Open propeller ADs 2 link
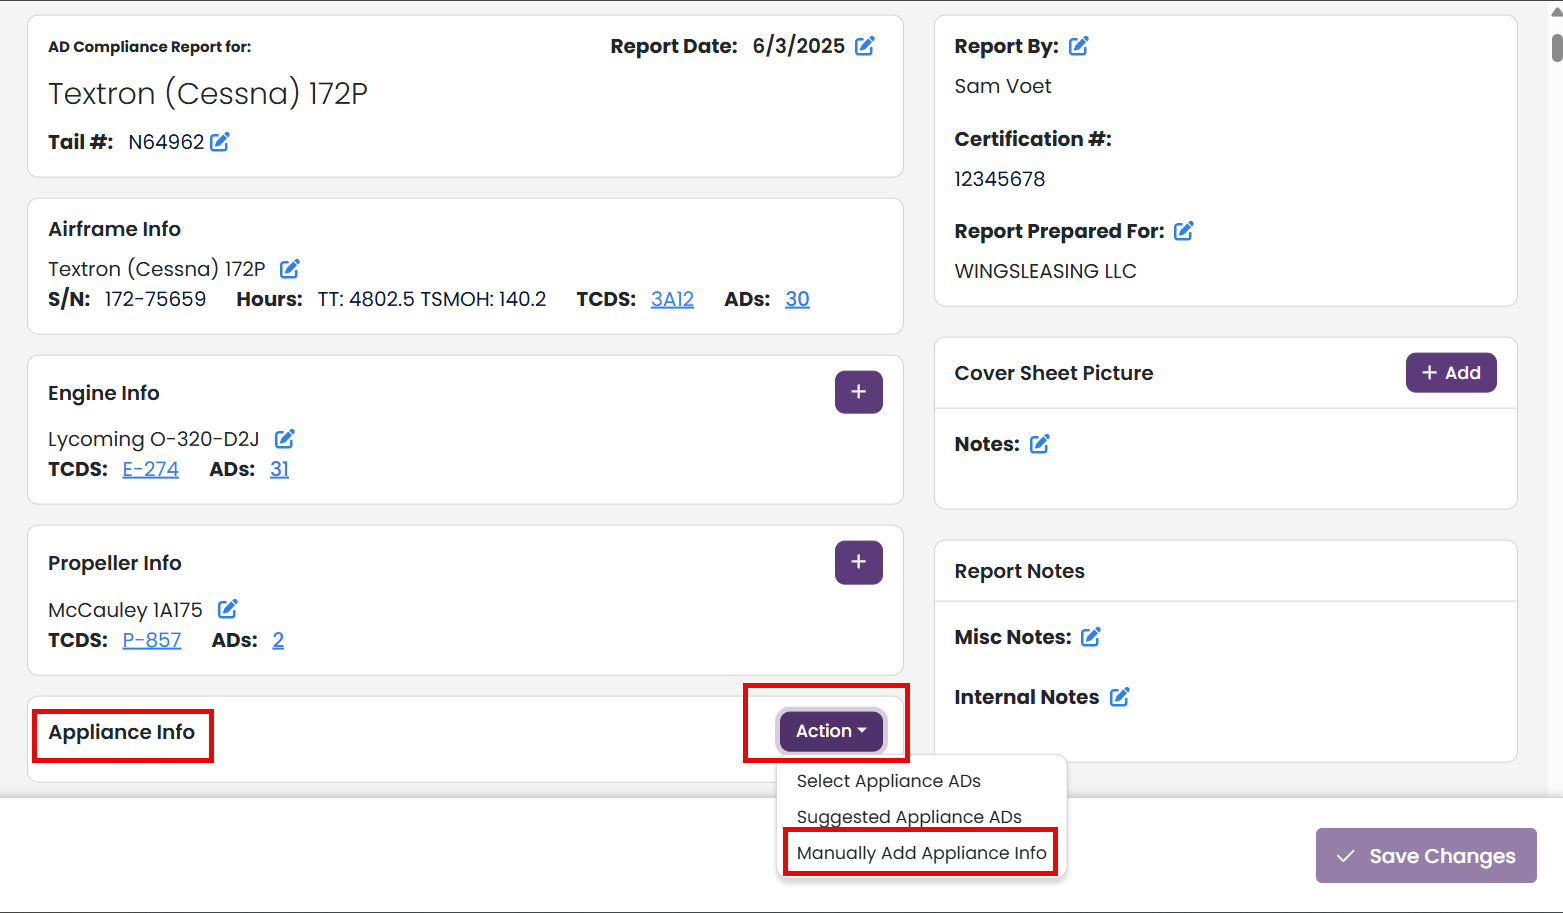The width and height of the screenshot is (1563, 913). pos(278,640)
